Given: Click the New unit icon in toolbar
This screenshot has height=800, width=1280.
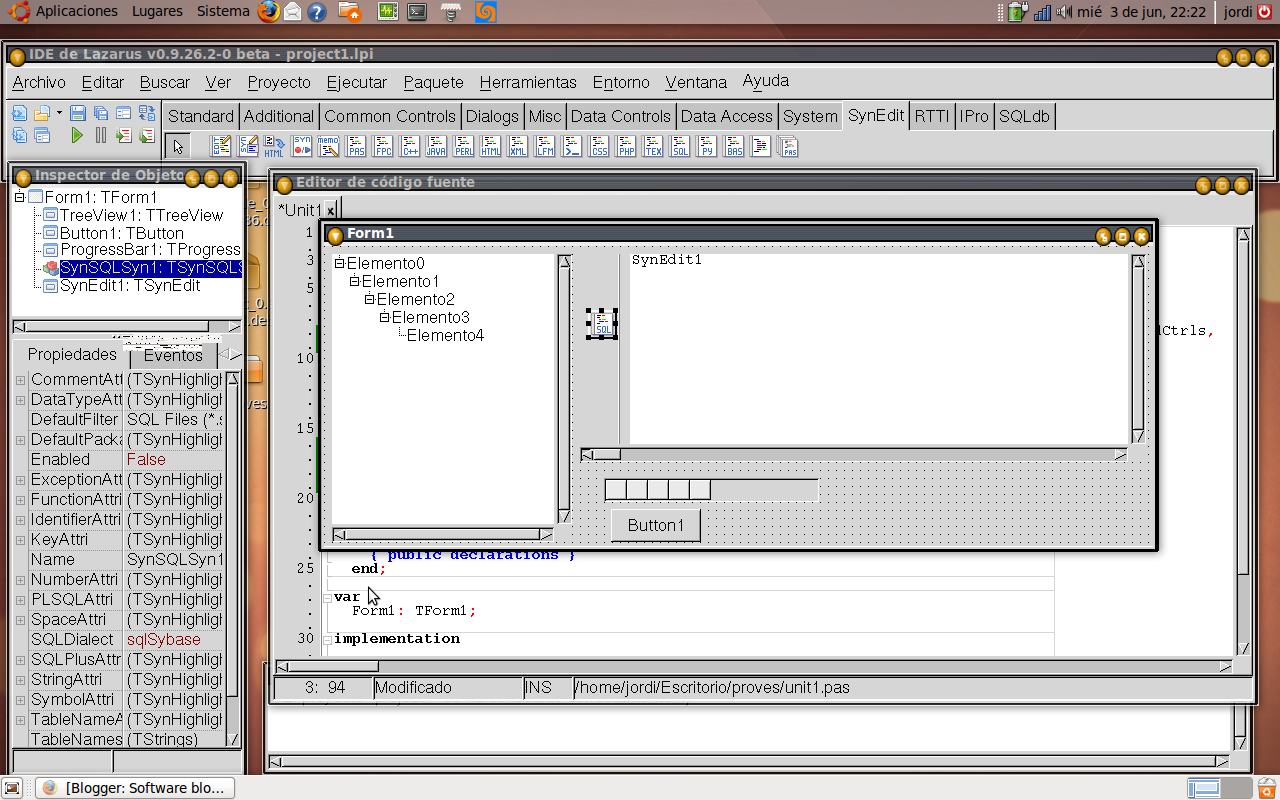Looking at the screenshot, I should (x=19, y=113).
